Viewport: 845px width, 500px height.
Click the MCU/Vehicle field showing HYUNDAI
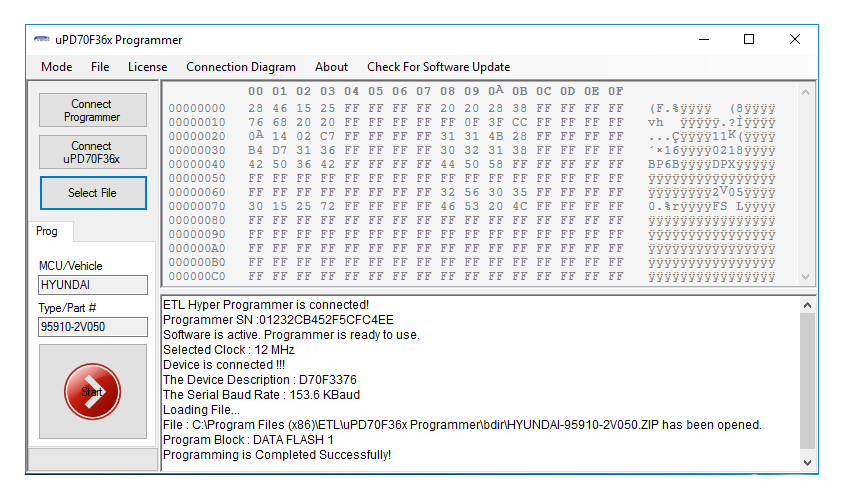[x=93, y=285]
